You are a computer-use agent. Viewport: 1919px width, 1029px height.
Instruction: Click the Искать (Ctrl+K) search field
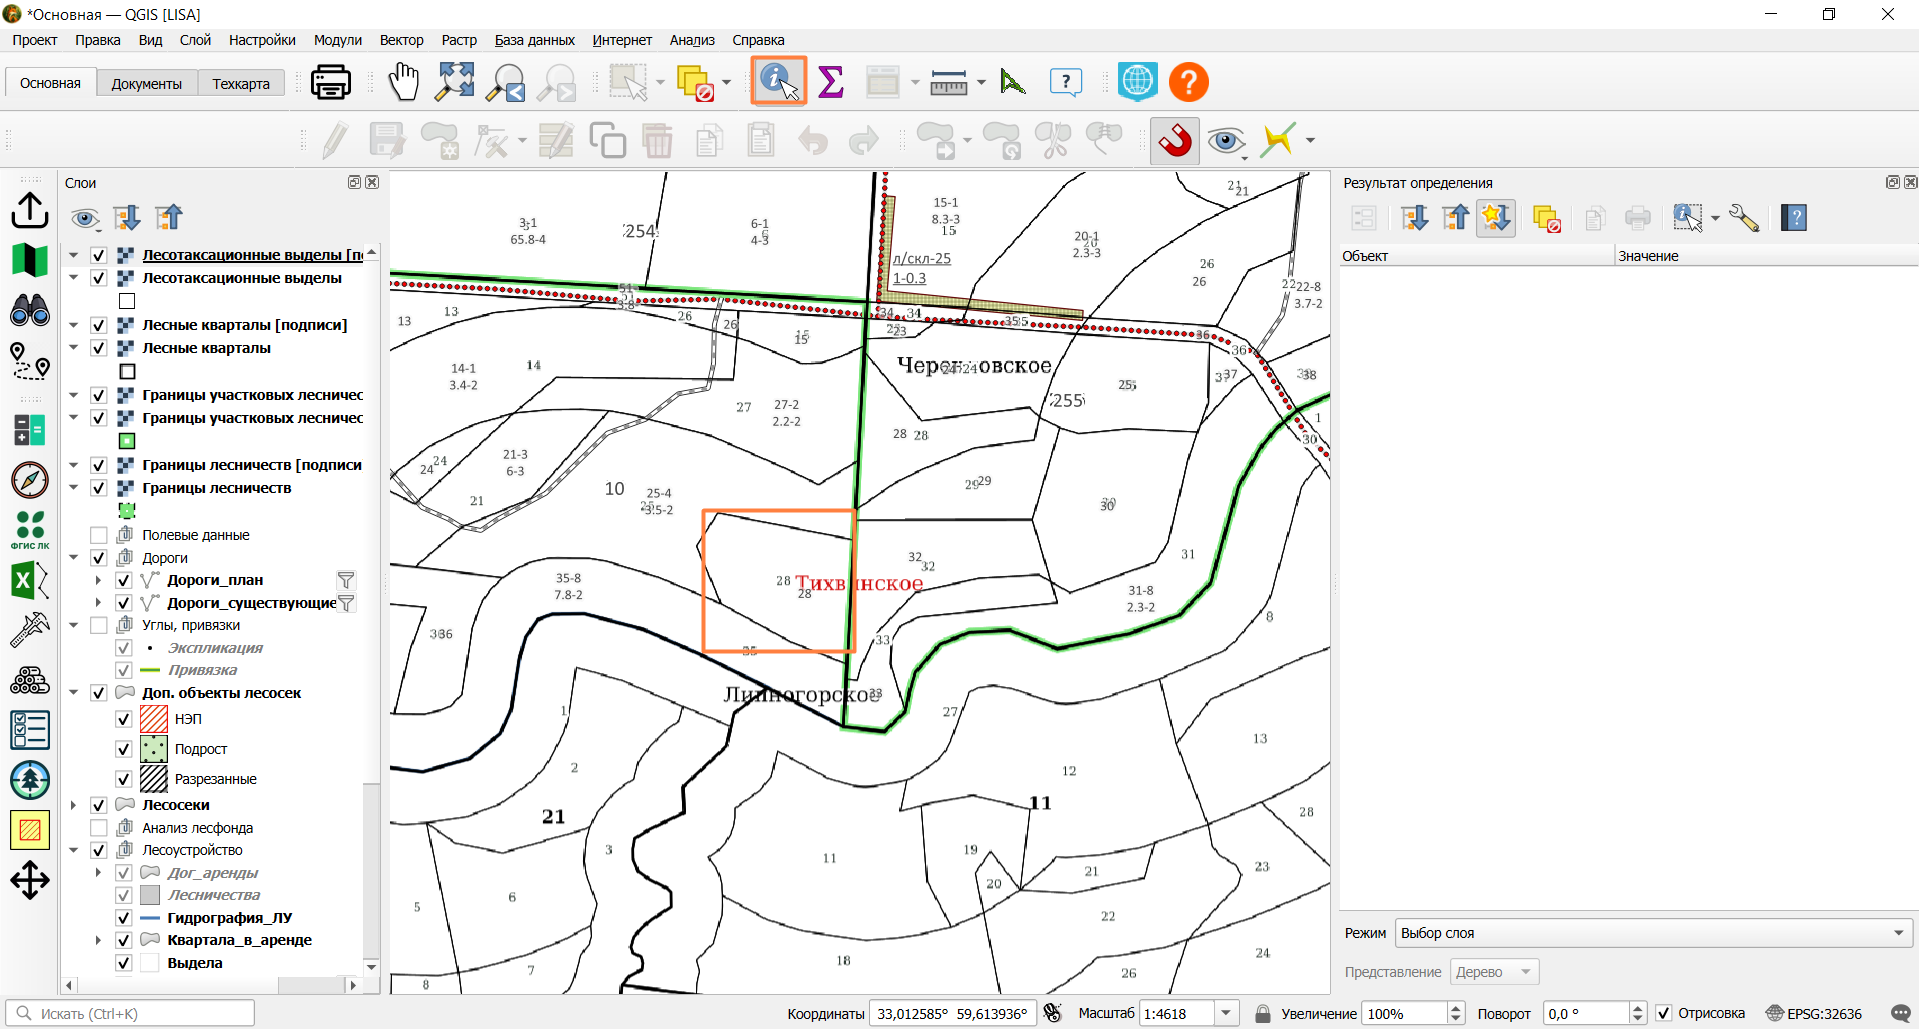pyautogui.click(x=130, y=1013)
